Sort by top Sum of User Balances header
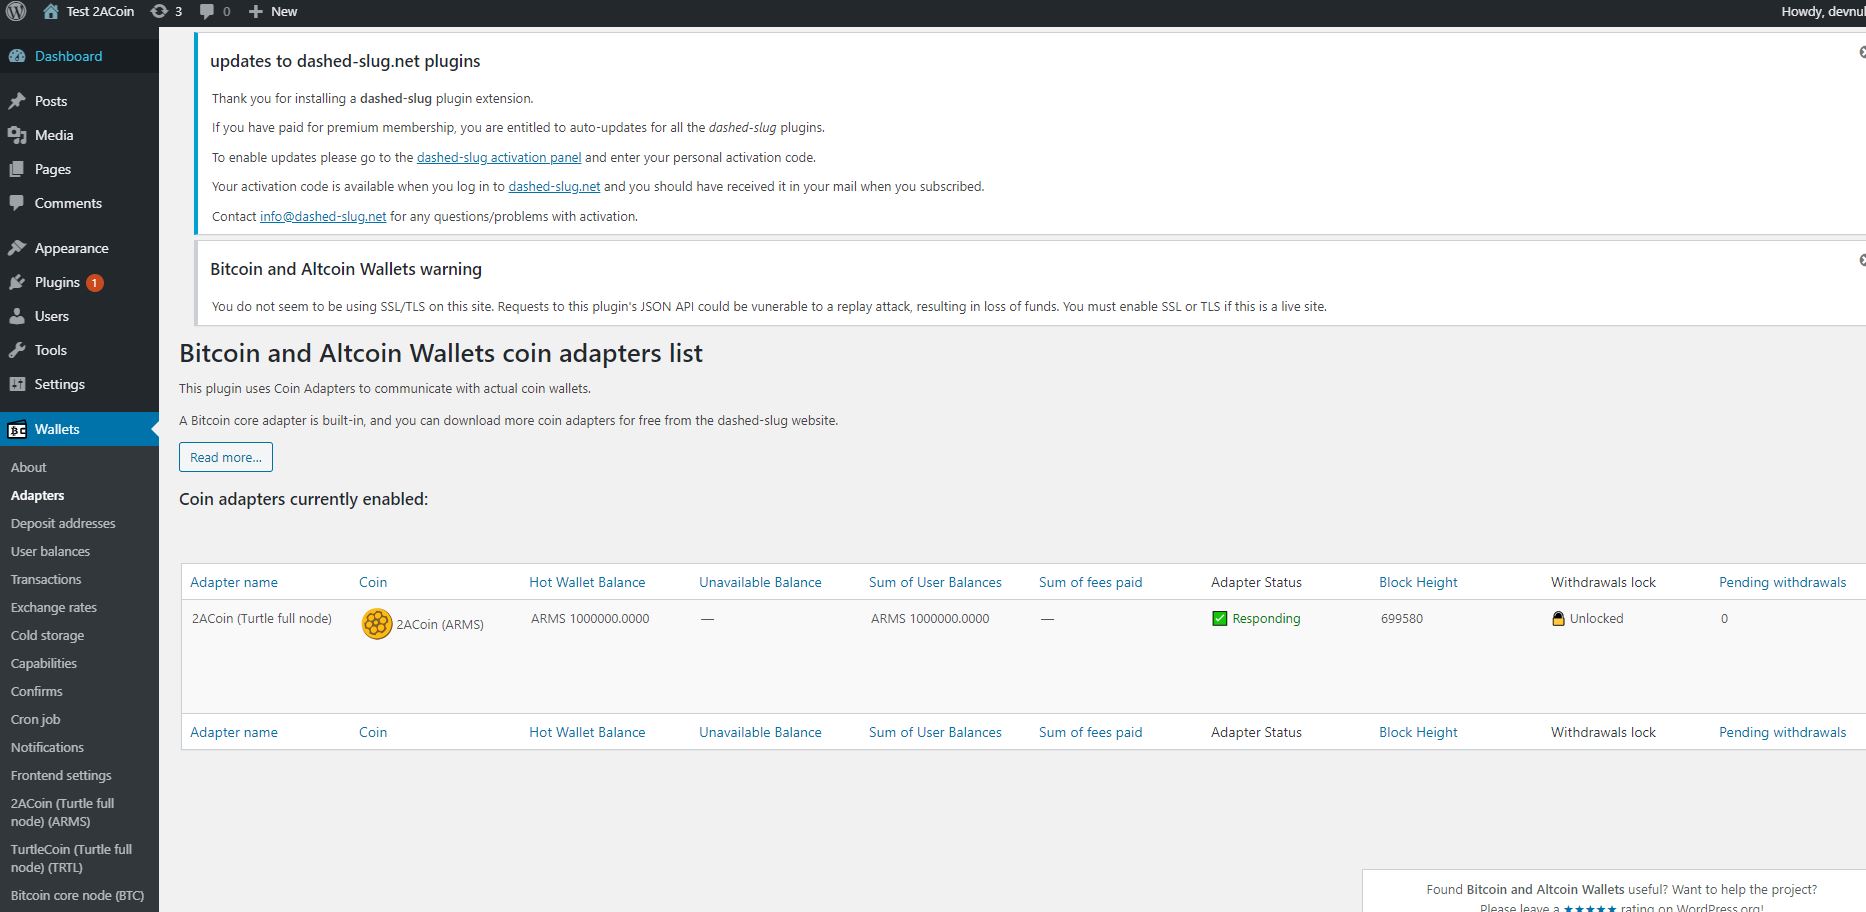The height and width of the screenshot is (912, 1866). click(935, 582)
